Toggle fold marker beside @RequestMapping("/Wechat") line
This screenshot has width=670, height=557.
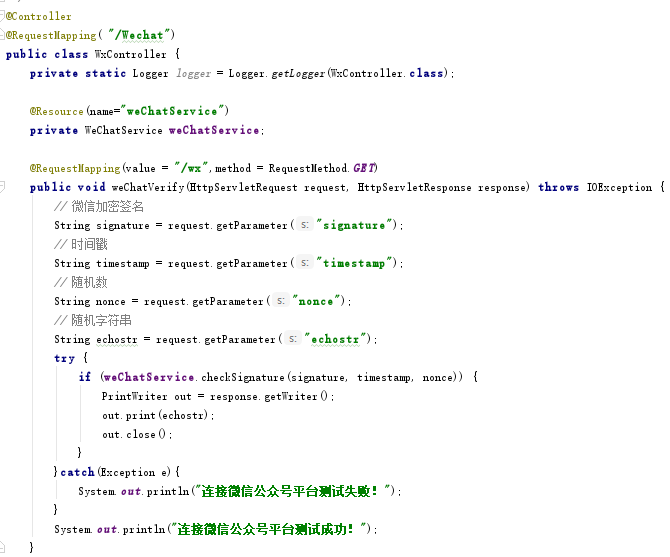point(3,36)
